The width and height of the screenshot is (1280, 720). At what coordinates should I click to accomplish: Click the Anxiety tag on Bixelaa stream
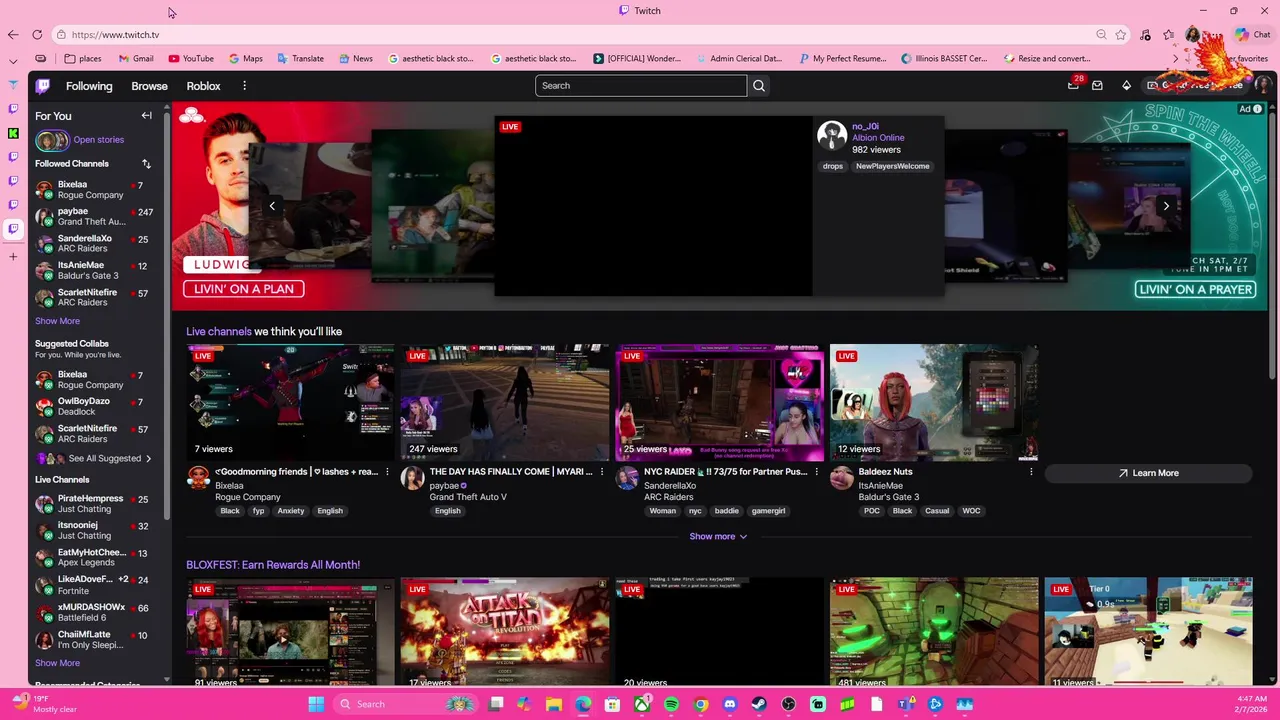291,511
